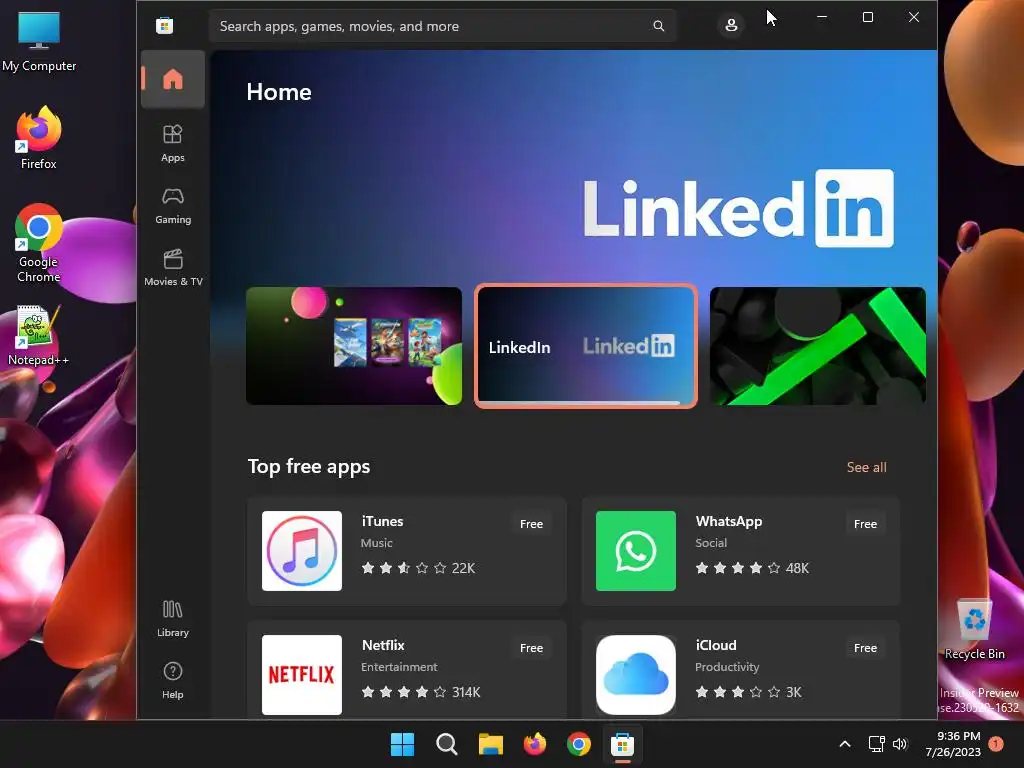Click the Netflix star rating 314K

coord(421,692)
